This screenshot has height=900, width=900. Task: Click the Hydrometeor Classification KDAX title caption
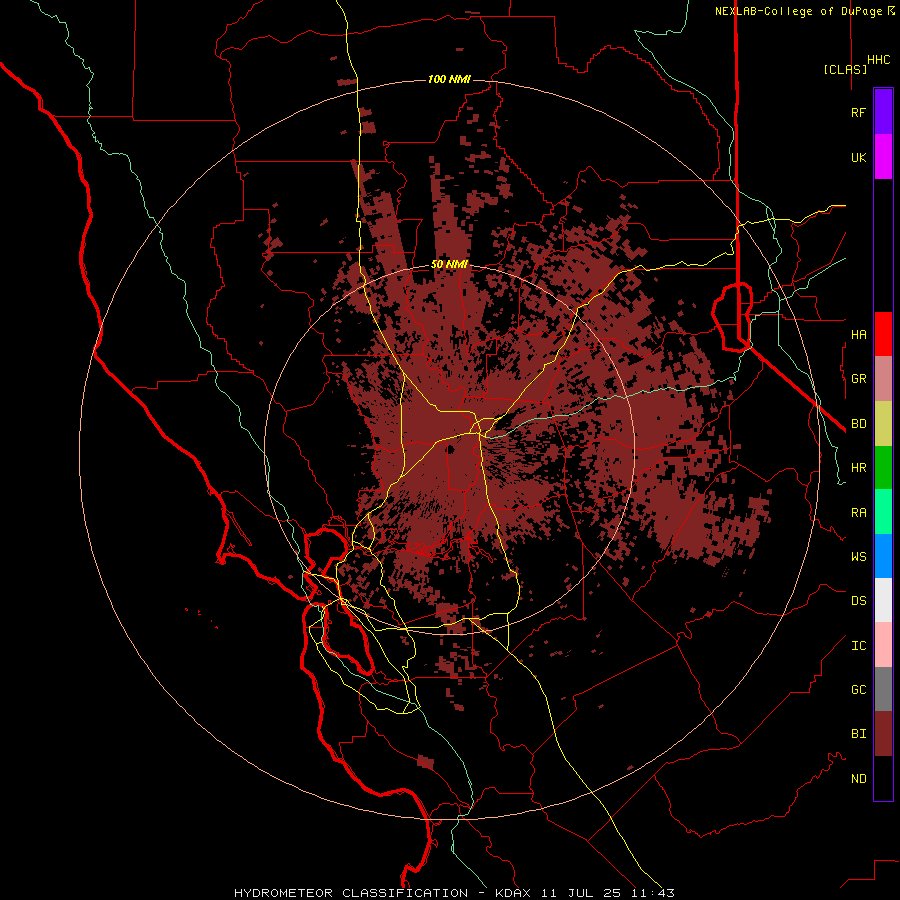pyautogui.click(x=453, y=893)
